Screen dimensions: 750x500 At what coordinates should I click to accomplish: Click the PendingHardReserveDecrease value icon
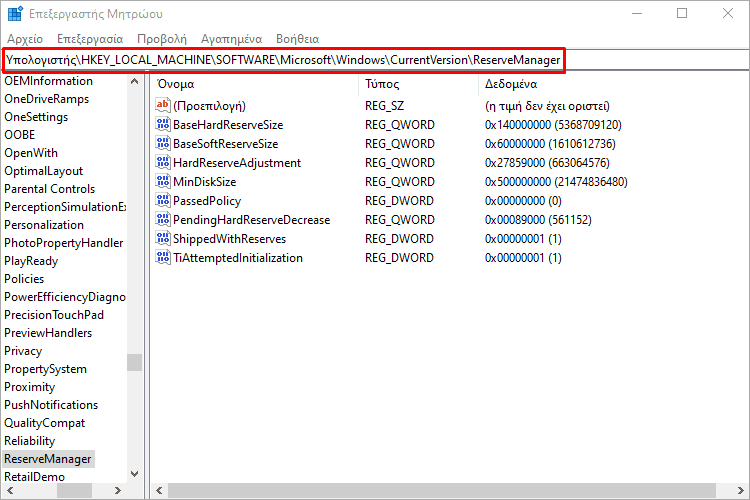coord(163,219)
